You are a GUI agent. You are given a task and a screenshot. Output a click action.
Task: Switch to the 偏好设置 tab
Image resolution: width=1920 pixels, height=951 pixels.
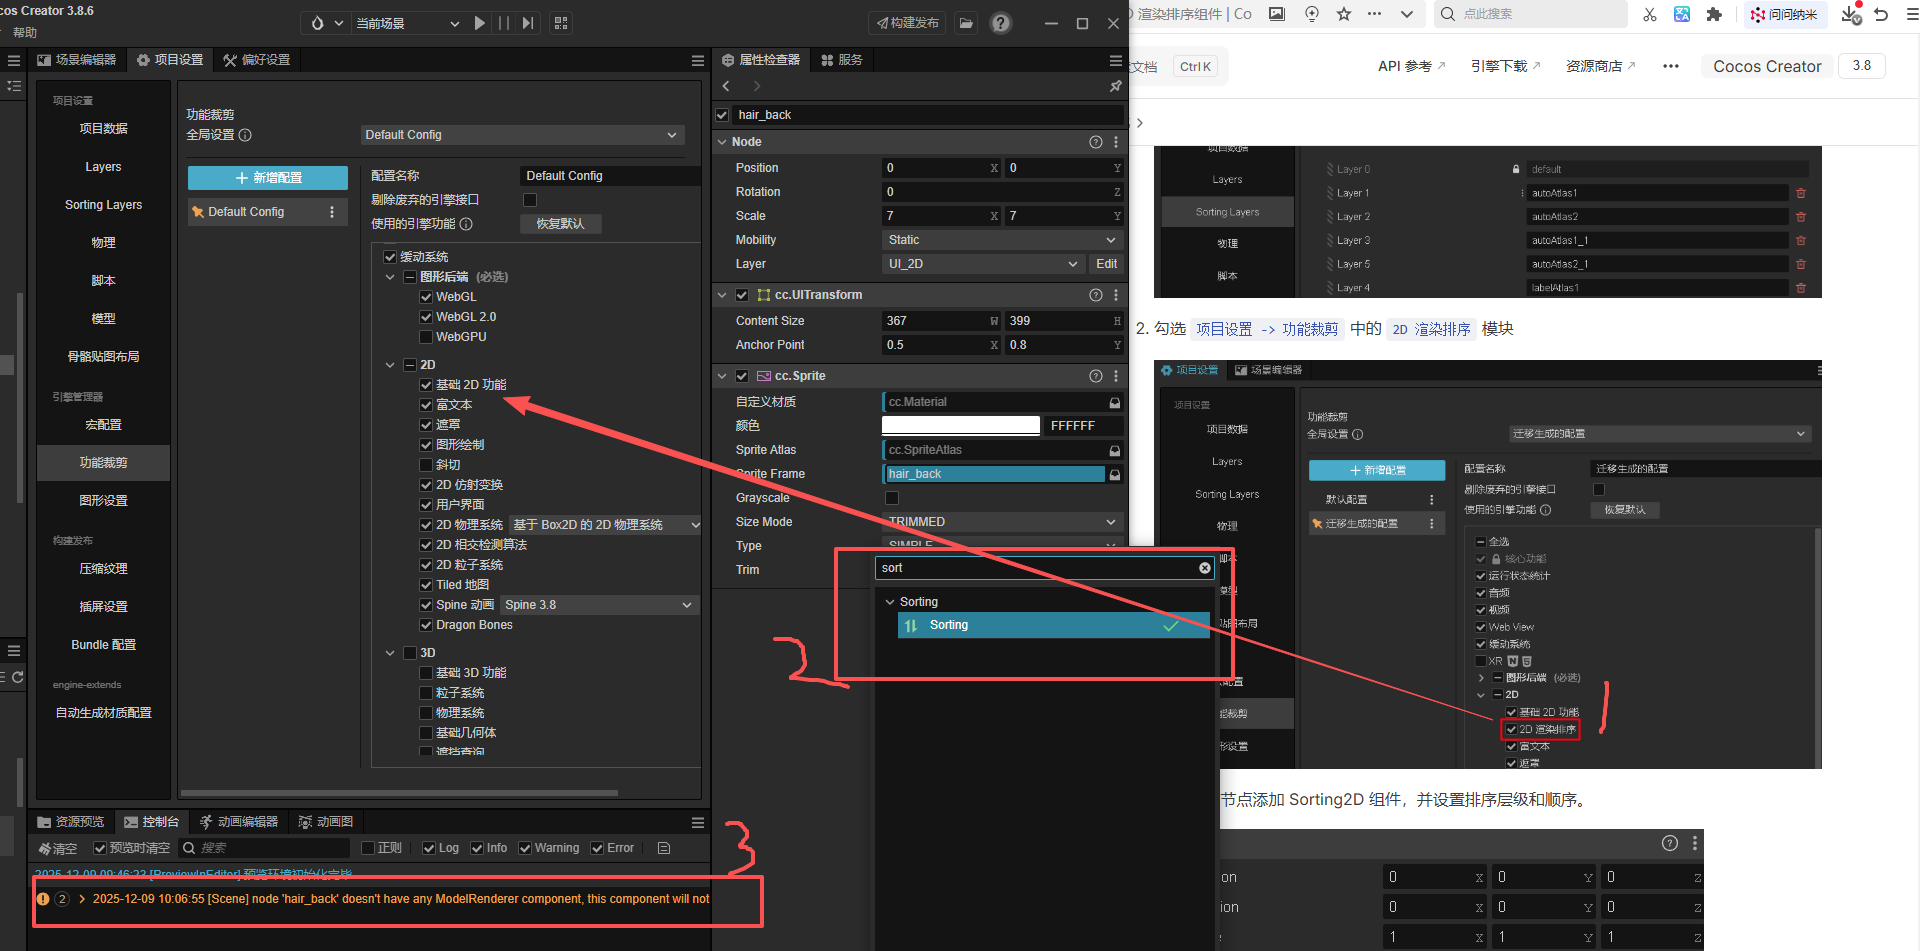coord(257,60)
